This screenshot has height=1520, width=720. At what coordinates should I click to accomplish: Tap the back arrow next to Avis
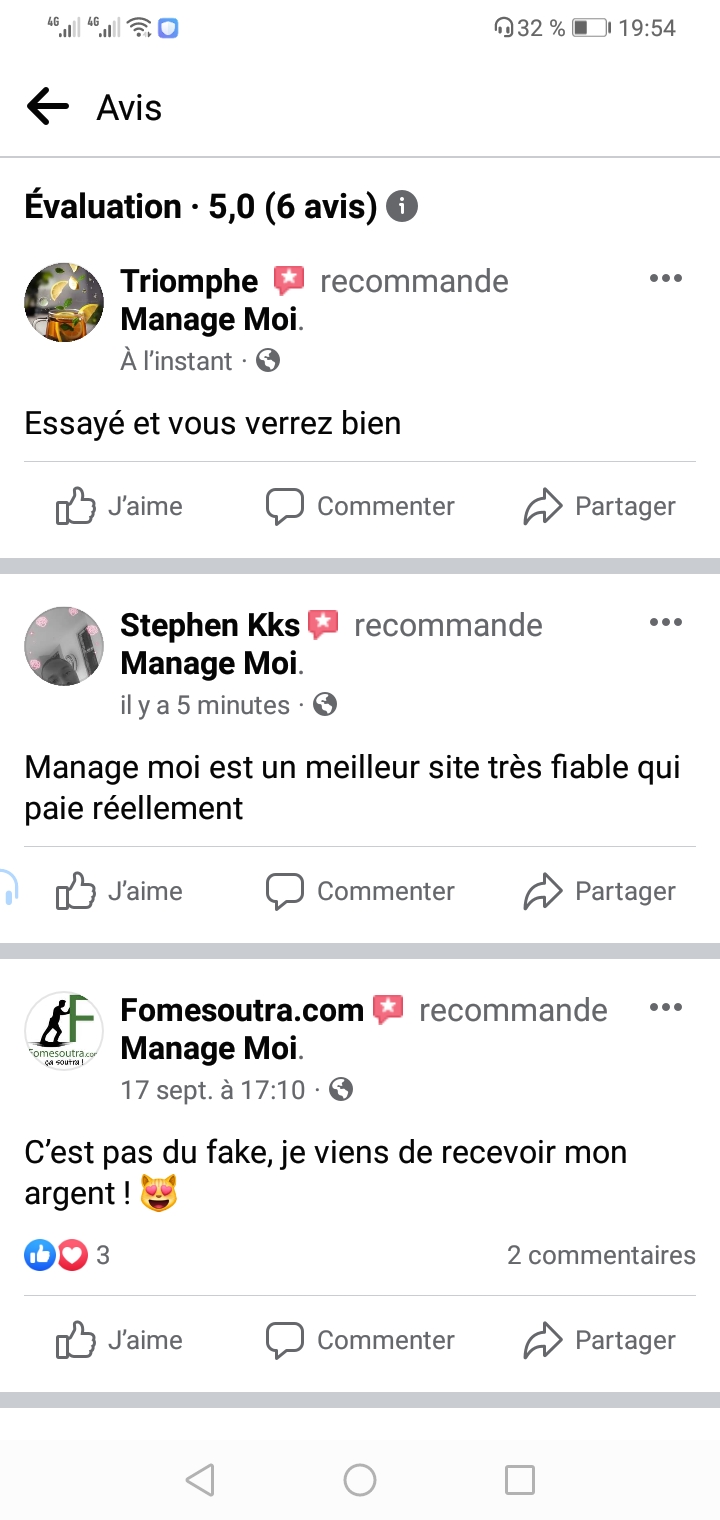point(47,106)
